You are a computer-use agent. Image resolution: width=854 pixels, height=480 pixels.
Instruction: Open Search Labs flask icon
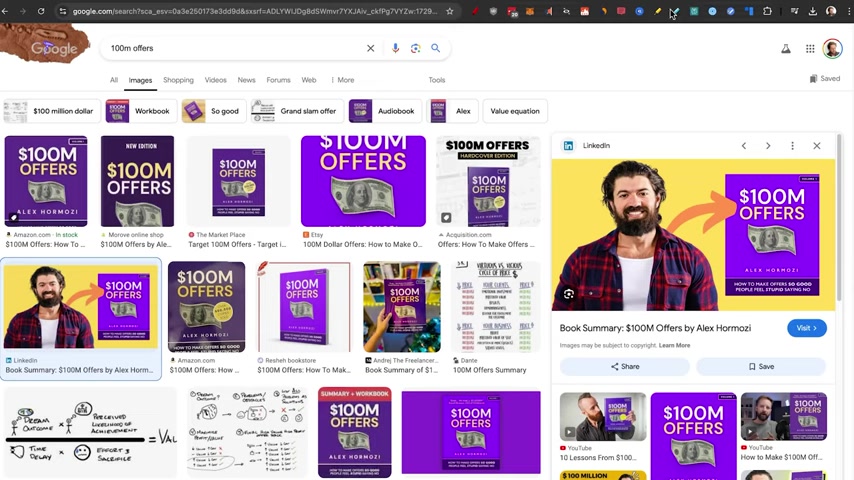tap(786, 48)
